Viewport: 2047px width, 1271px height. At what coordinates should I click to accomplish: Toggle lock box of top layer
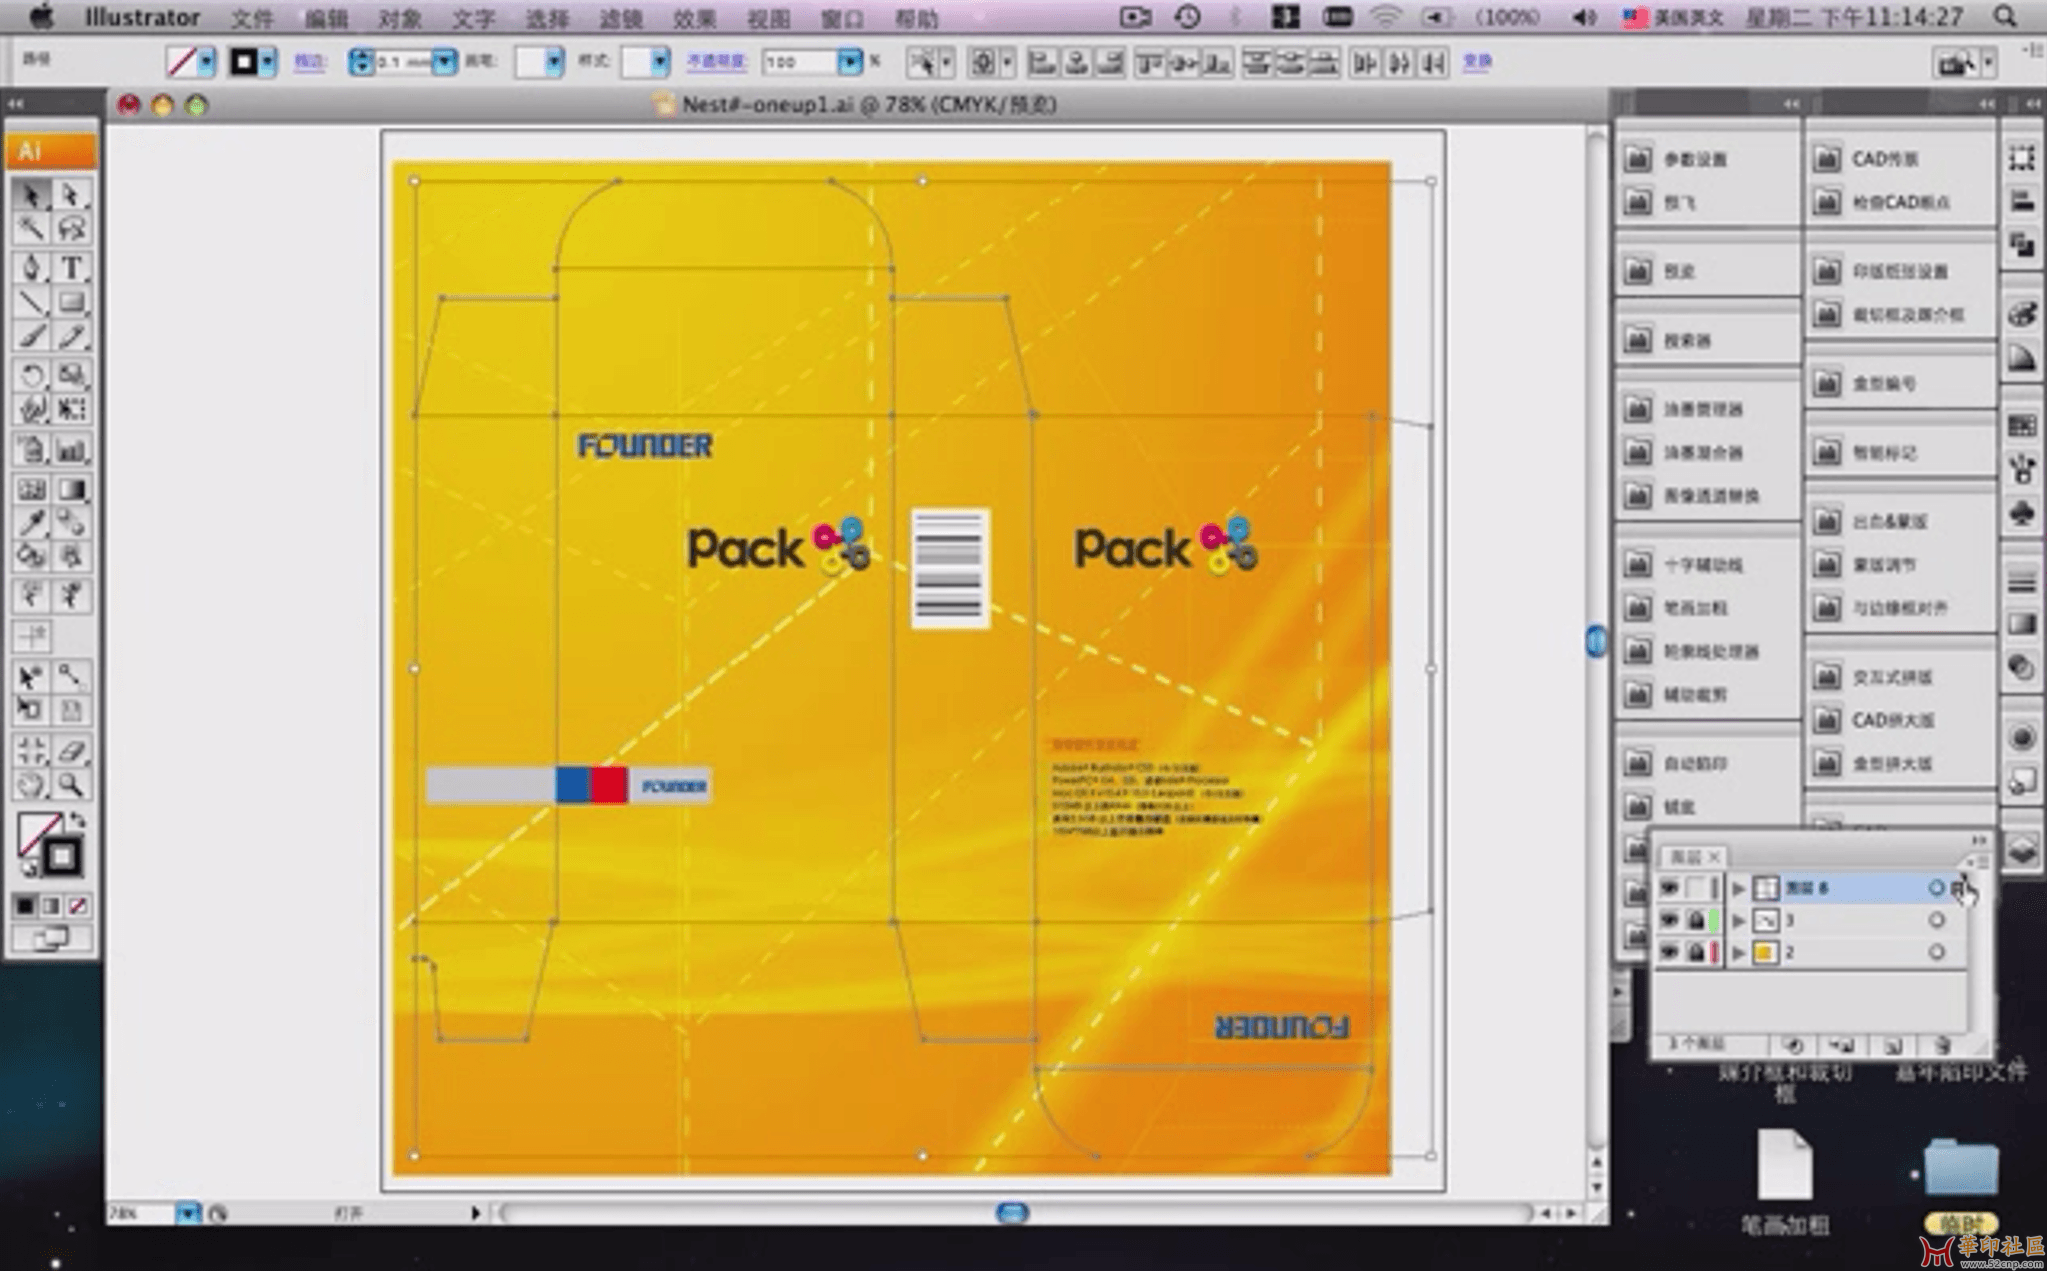[1696, 888]
